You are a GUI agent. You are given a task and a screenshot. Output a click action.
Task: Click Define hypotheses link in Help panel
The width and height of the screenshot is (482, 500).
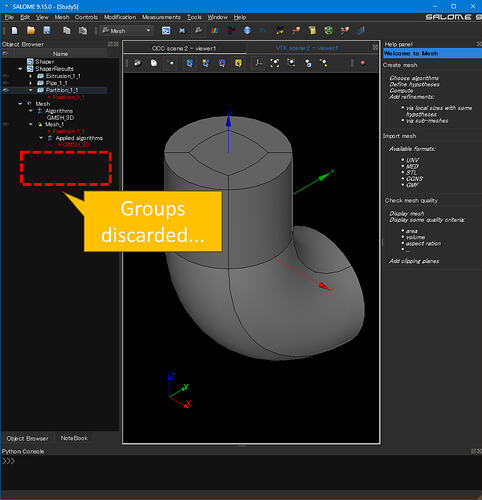coord(414,84)
